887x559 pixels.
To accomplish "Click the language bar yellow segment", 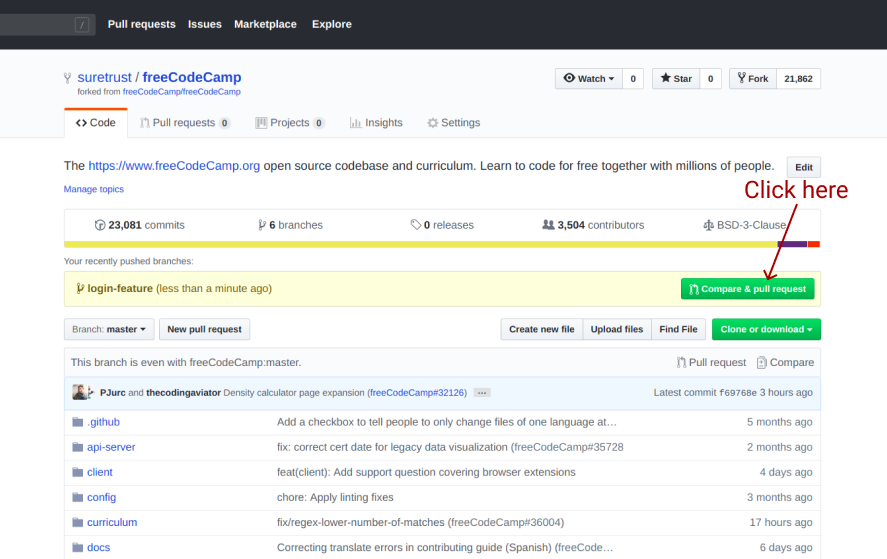I will point(420,244).
